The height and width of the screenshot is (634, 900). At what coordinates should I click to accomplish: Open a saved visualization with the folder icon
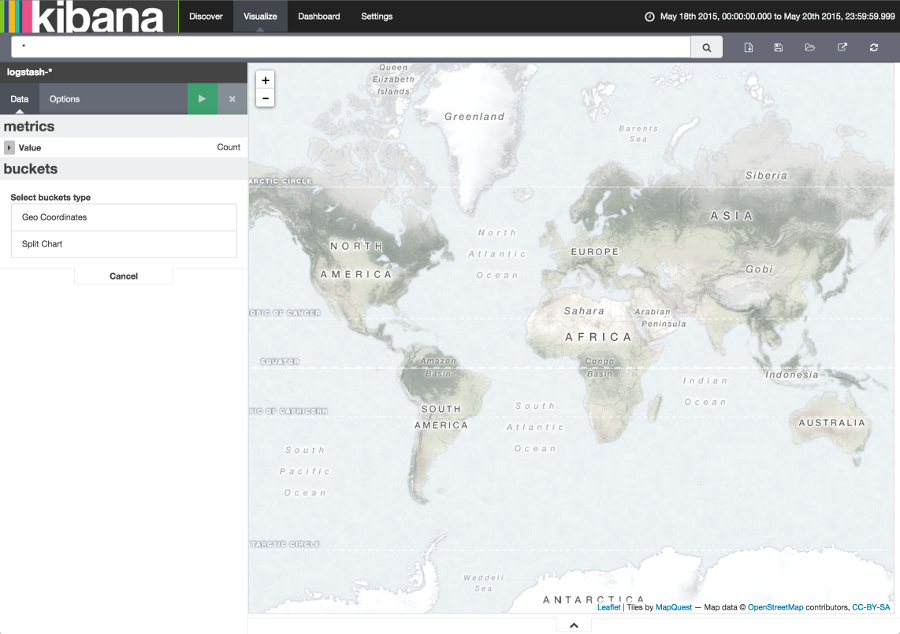[x=810, y=46]
